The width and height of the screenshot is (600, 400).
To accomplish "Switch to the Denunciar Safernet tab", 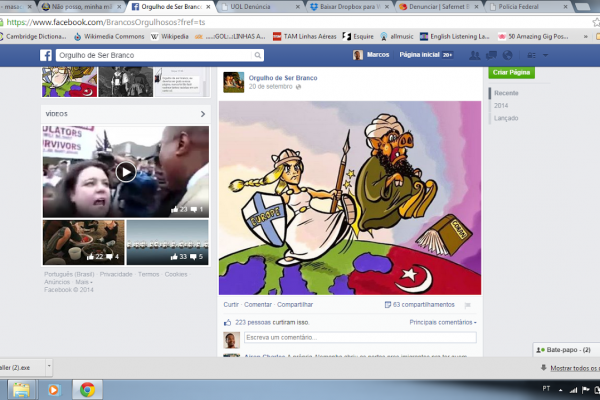I will (439, 7).
